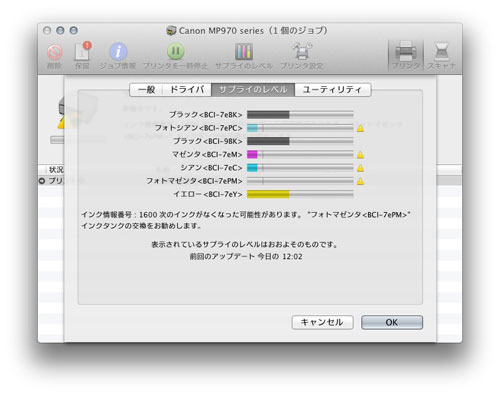
Task: Click ブラック BCI-7eBK ink level bar
Action: (300, 115)
